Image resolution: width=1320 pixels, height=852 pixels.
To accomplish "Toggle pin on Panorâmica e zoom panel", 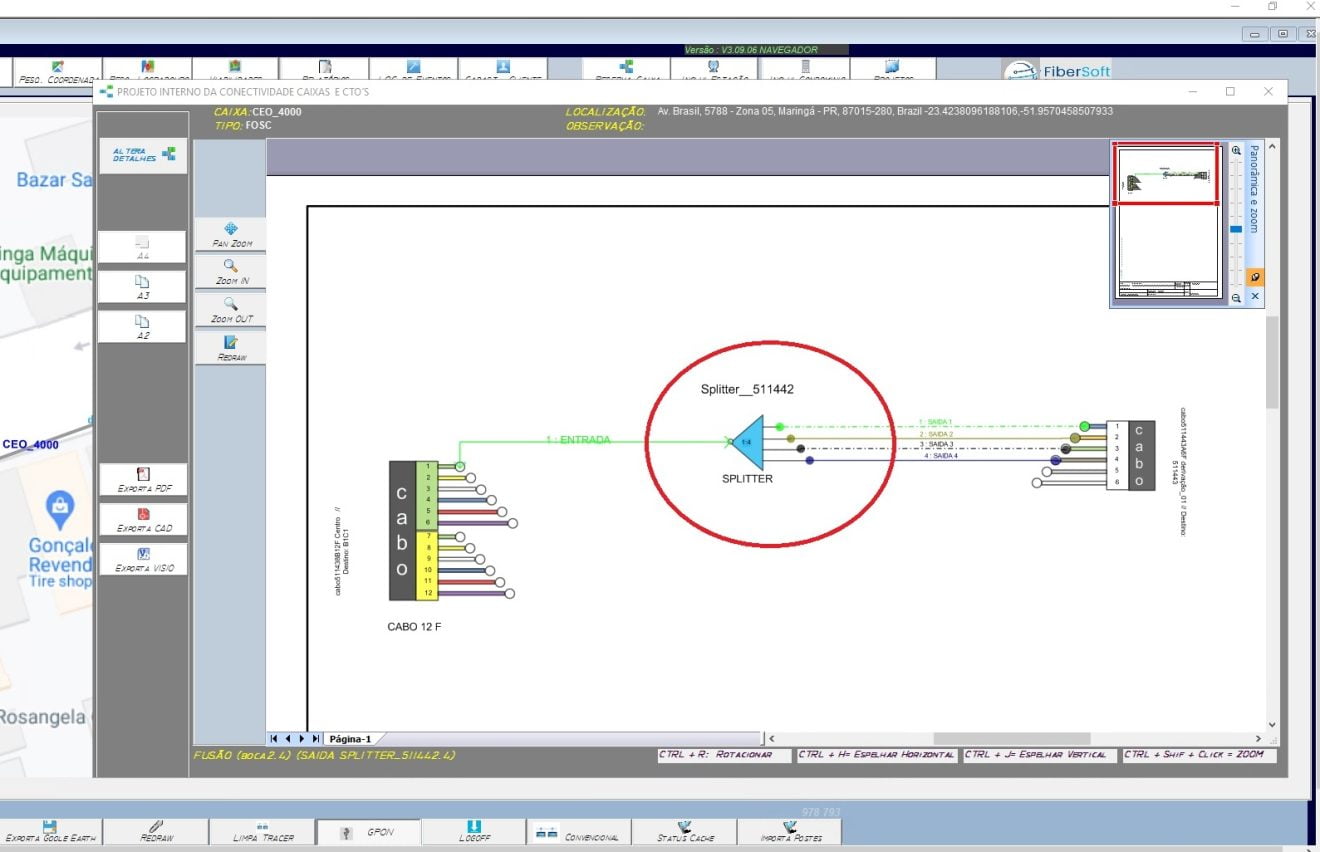I will coord(1255,277).
